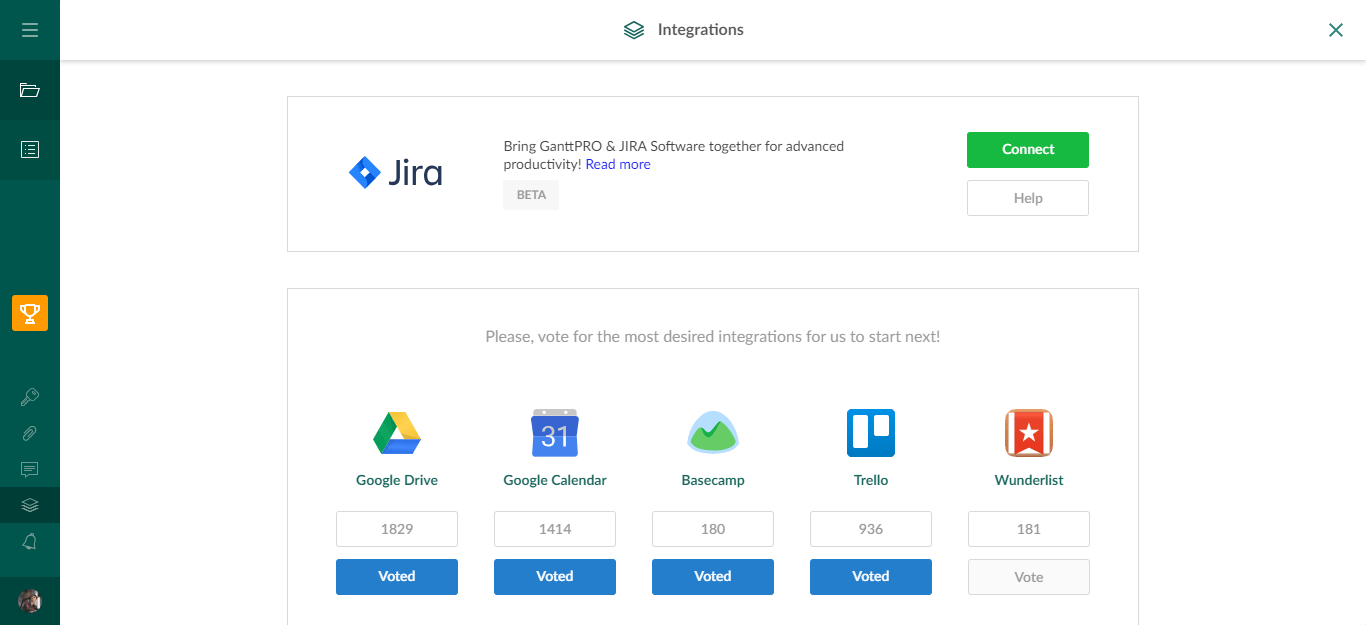Close the Integrations panel
The image size is (1366, 625).
point(1336,30)
